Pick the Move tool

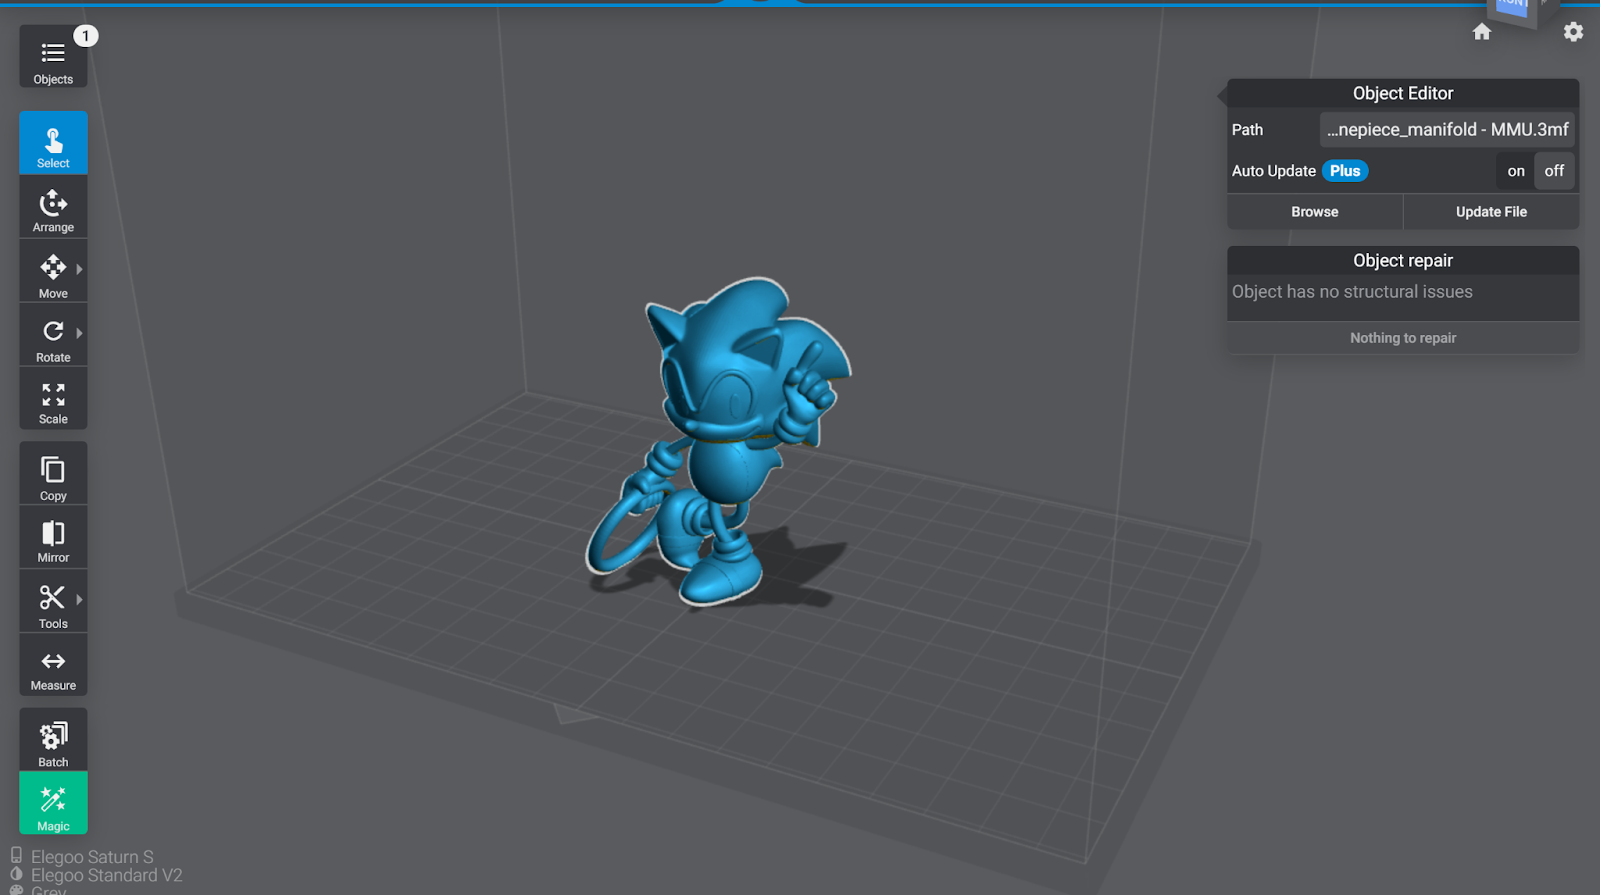[x=53, y=272]
